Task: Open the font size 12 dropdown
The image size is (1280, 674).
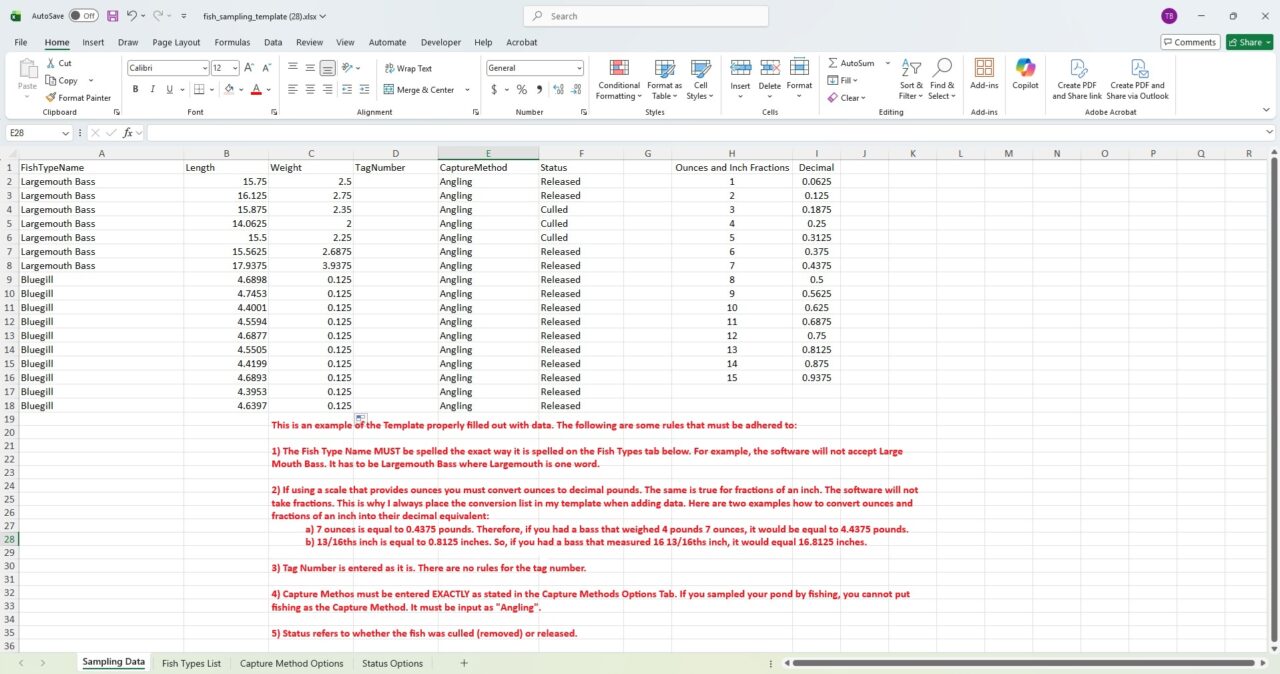Action: 235,68
